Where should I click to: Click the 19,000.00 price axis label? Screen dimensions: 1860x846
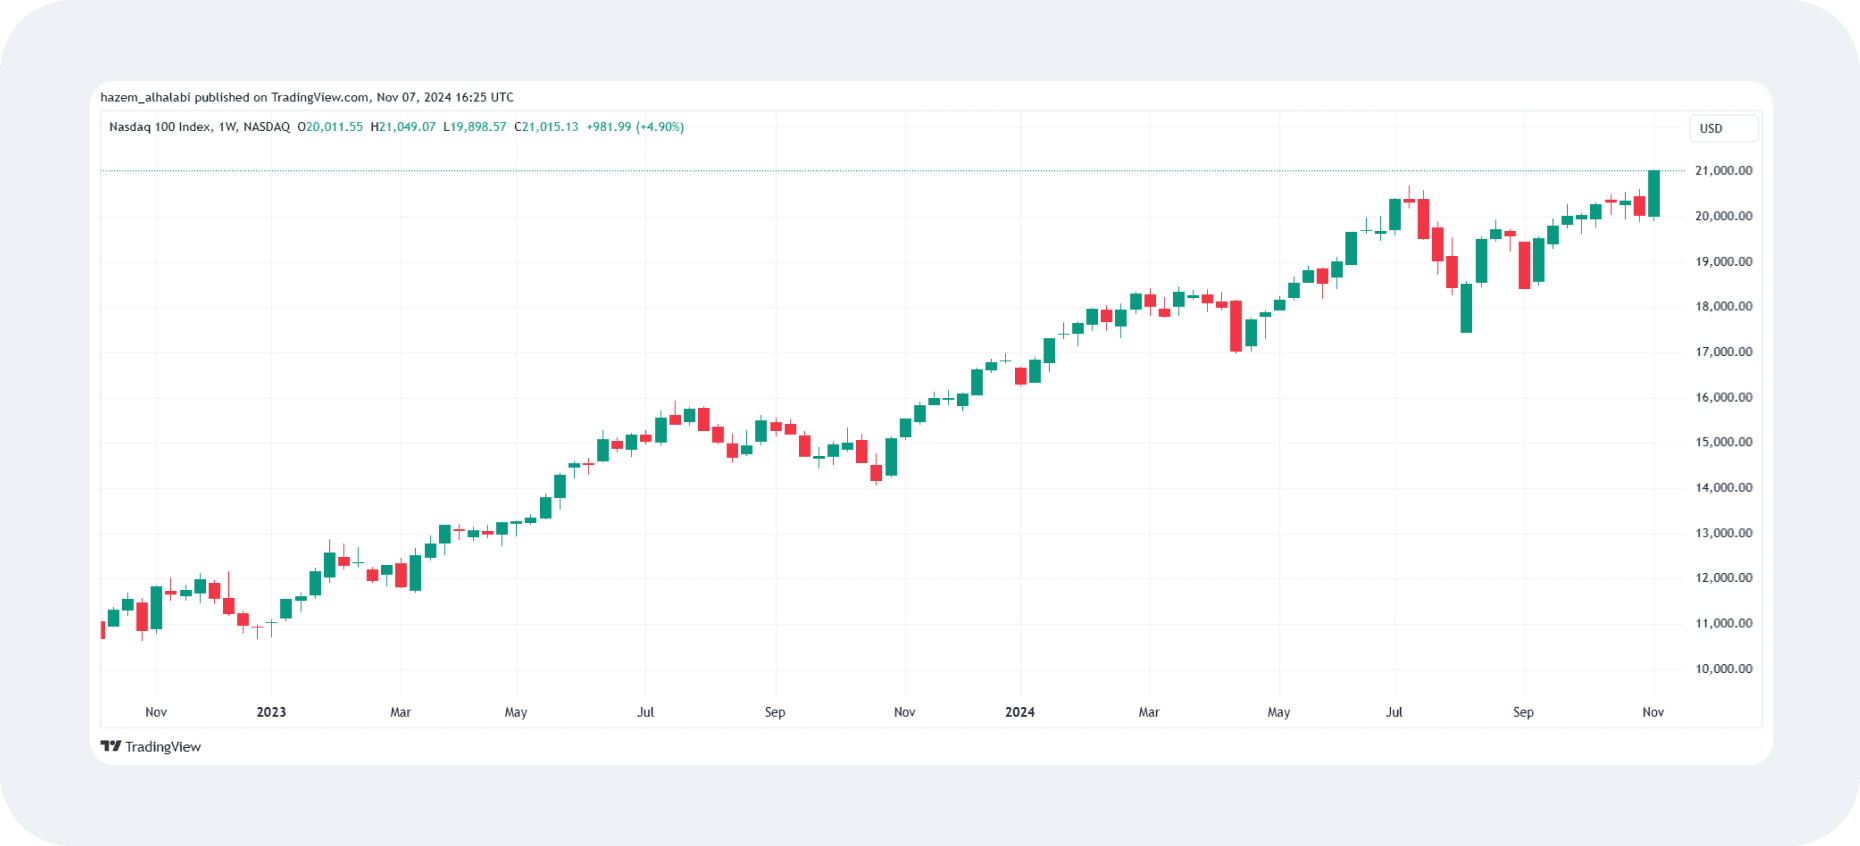1723,262
